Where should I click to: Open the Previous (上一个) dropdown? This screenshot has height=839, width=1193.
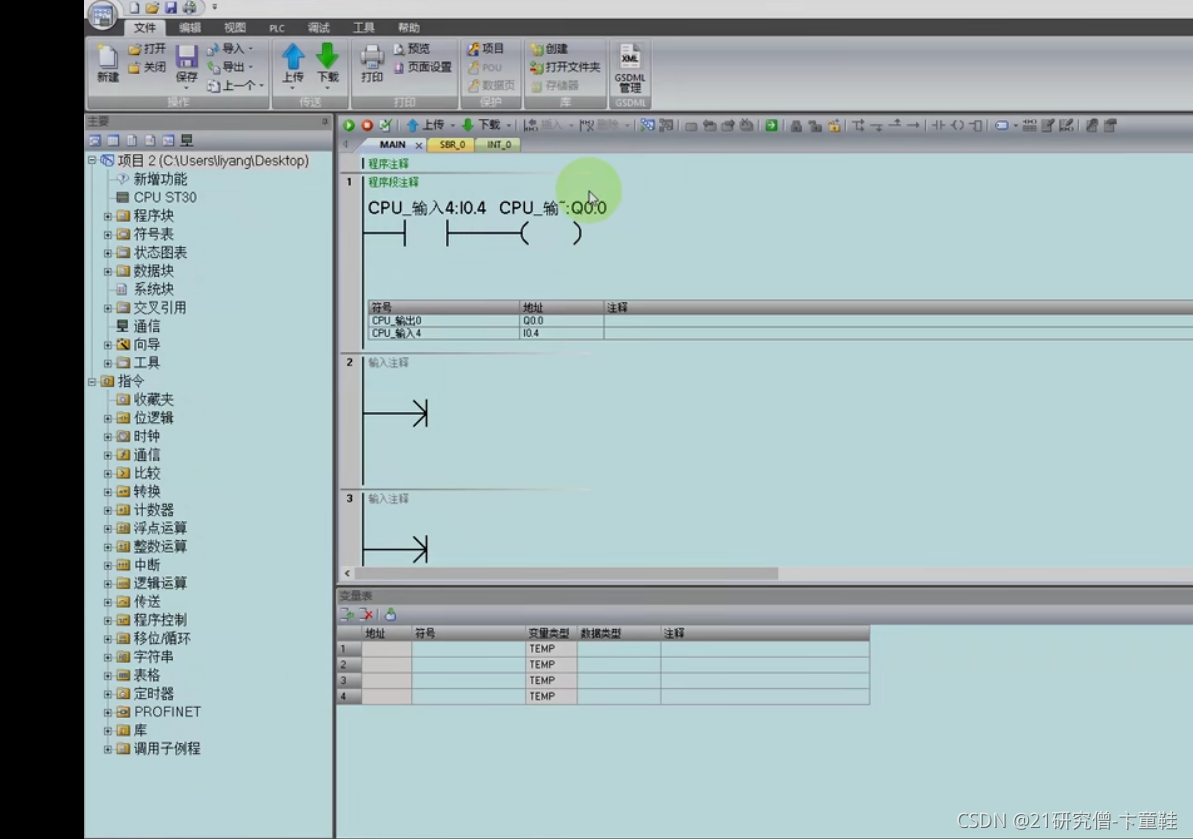point(261,86)
